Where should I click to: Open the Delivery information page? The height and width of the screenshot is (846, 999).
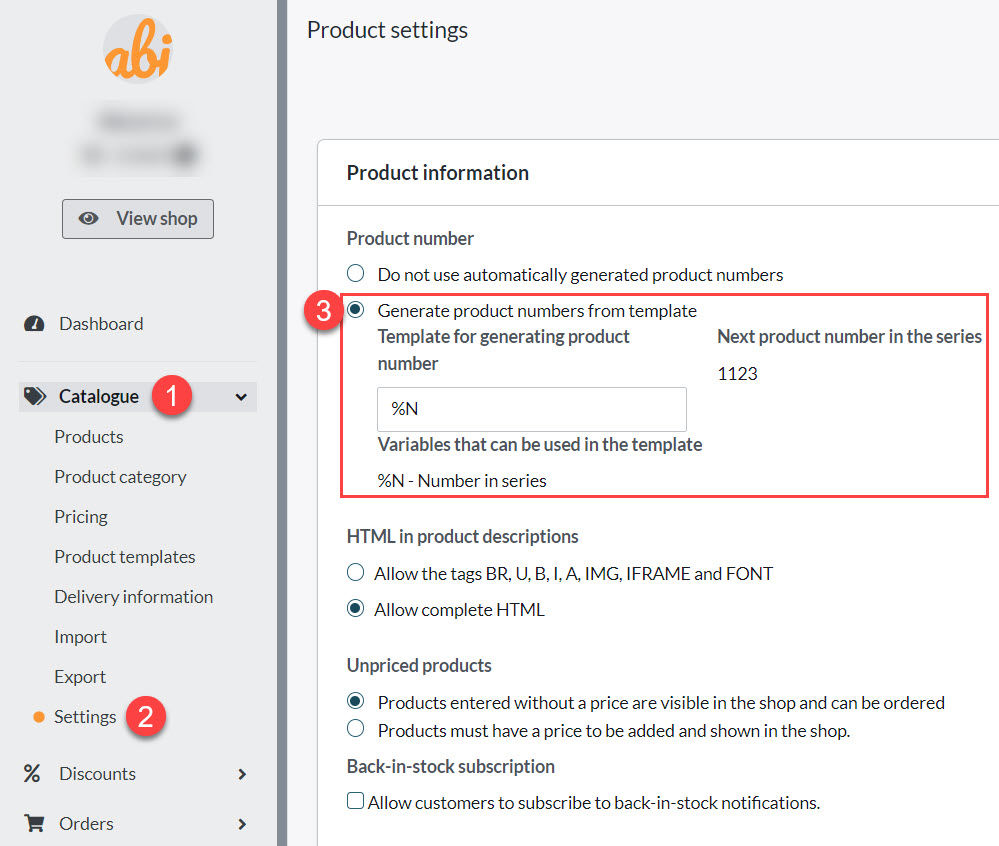pyautogui.click(x=133, y=597)
